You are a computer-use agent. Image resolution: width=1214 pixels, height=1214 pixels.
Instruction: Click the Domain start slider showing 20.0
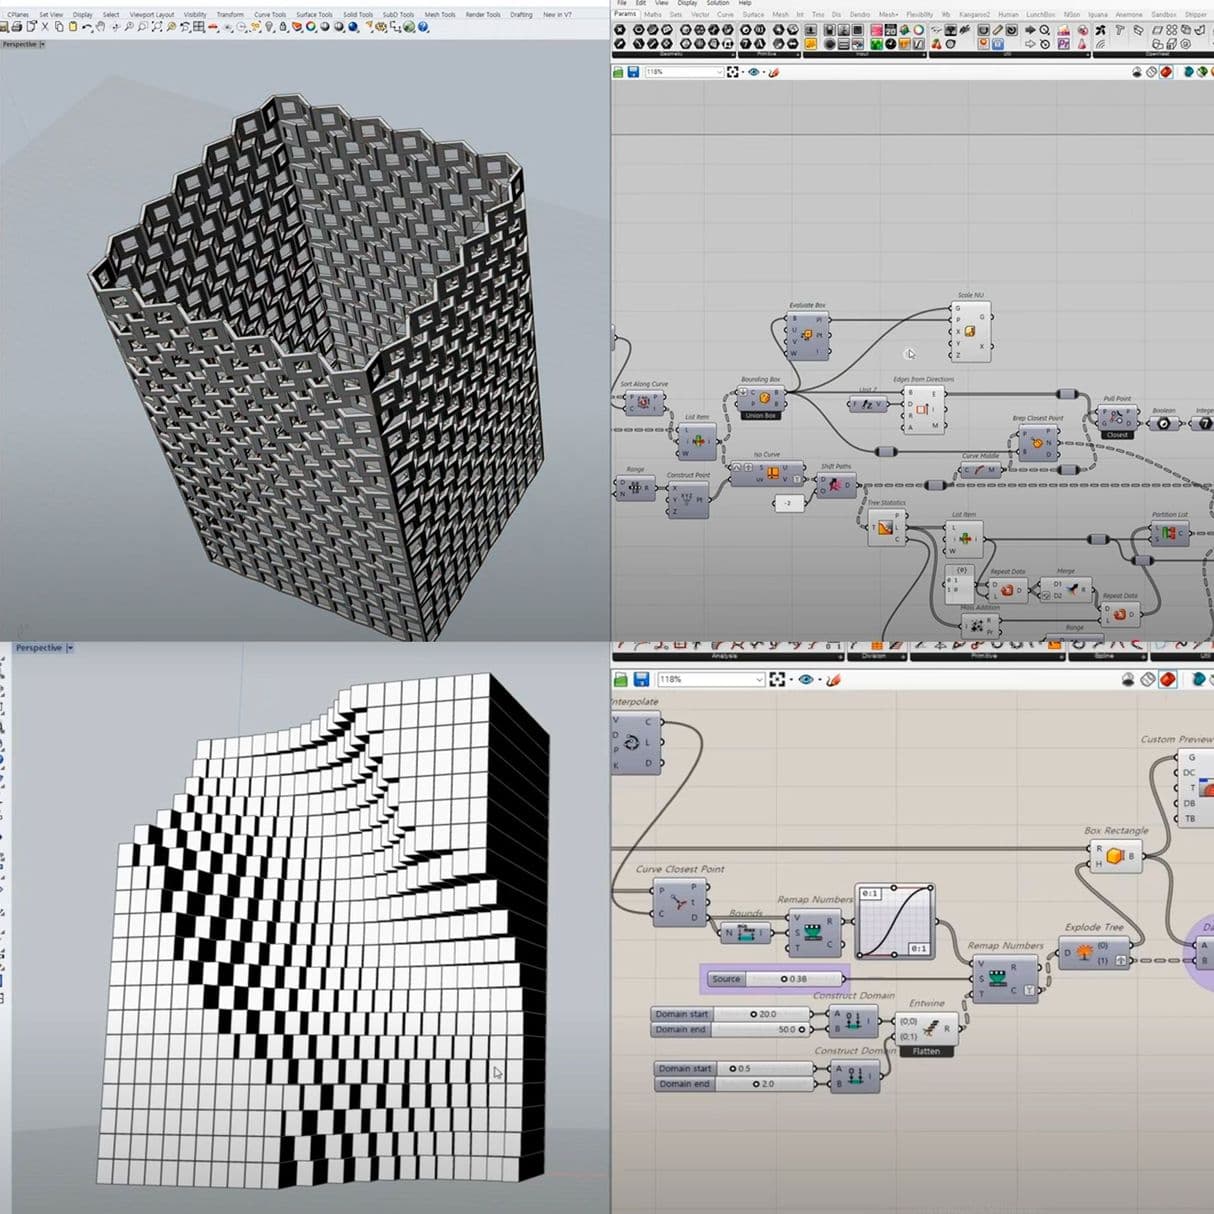[x=732, y=1014]
